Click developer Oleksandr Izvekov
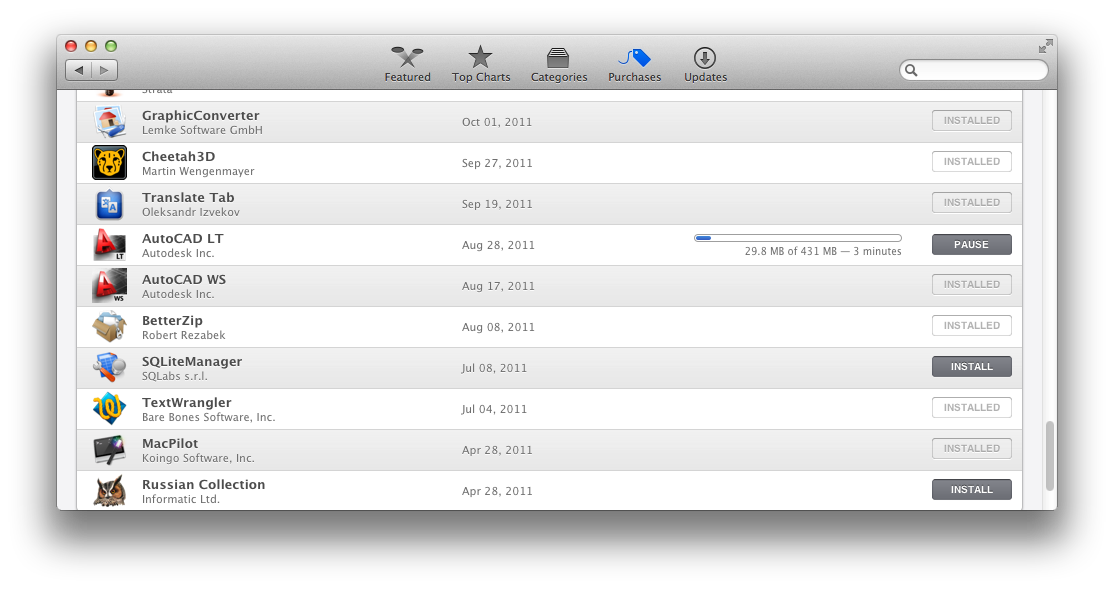This screenshot has width=1114, height=589. (190, 212)
